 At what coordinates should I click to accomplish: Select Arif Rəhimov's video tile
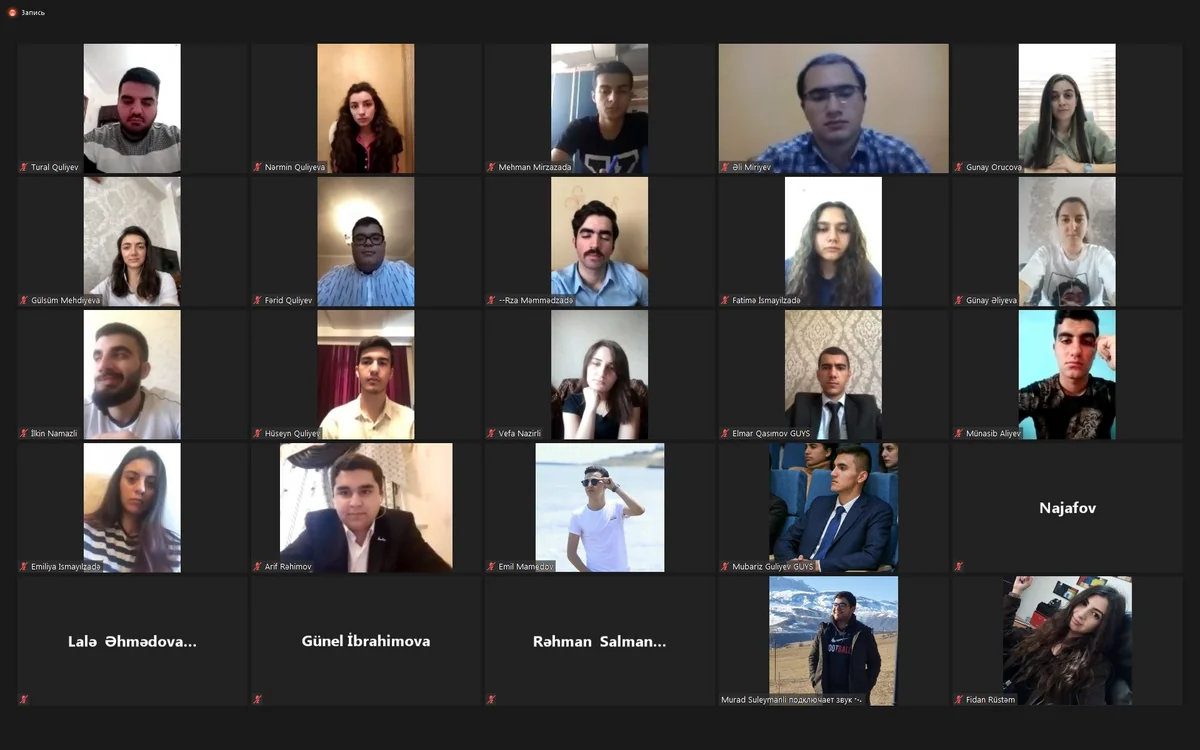[x=366, y=508]
